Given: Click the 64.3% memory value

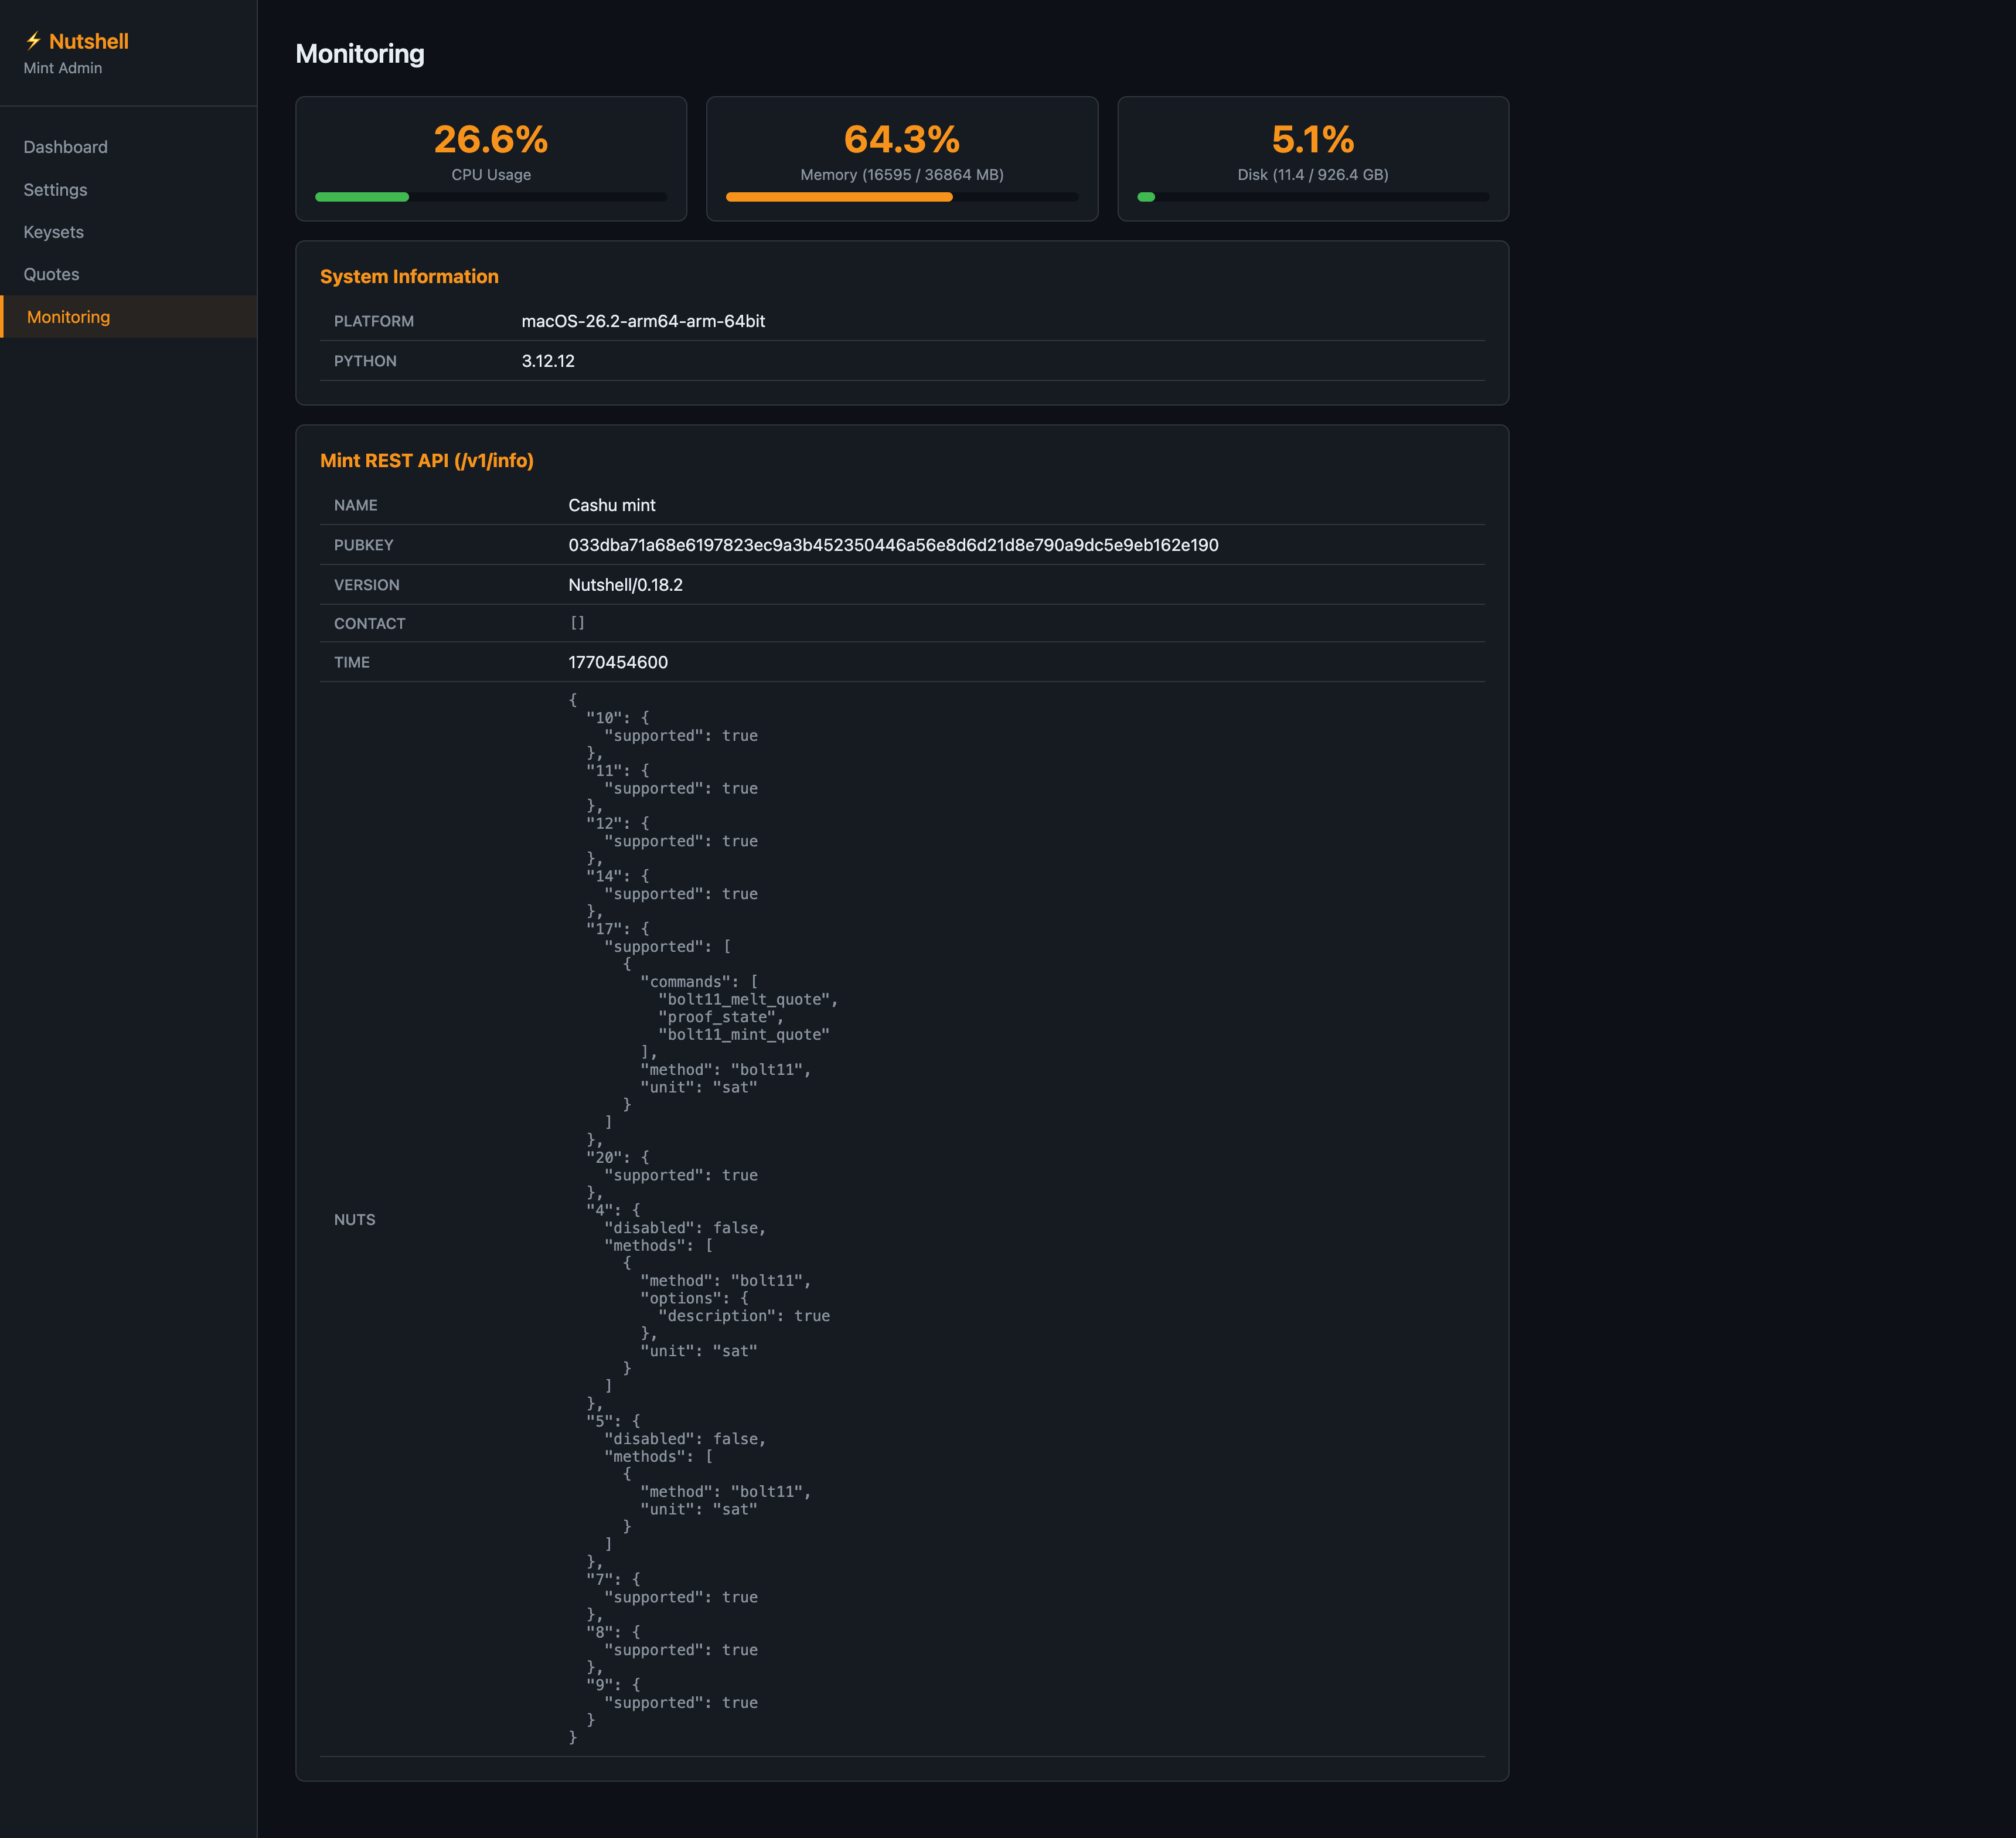Looking at the screenshot, I should [901, 139].
